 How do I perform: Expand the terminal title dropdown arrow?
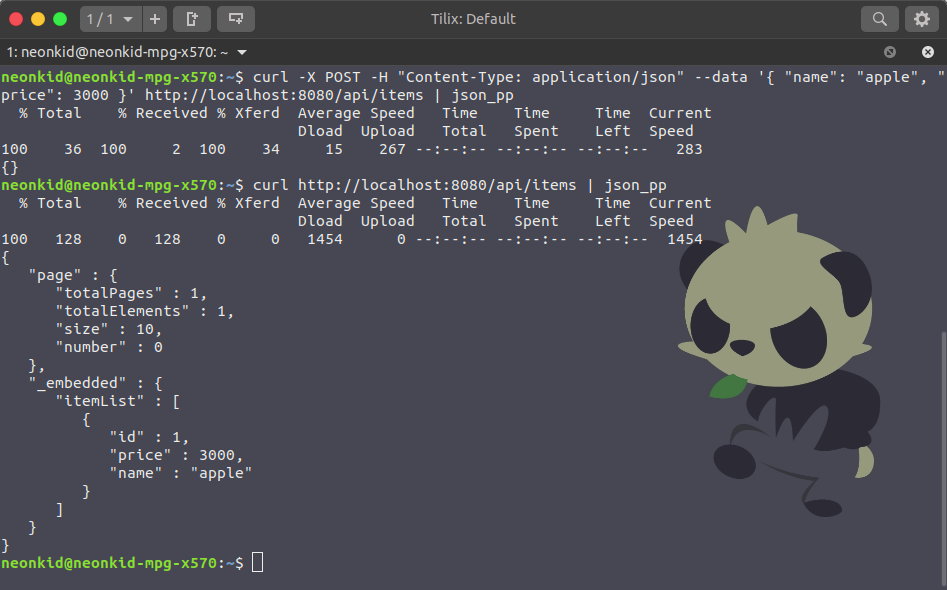[242, 53]
